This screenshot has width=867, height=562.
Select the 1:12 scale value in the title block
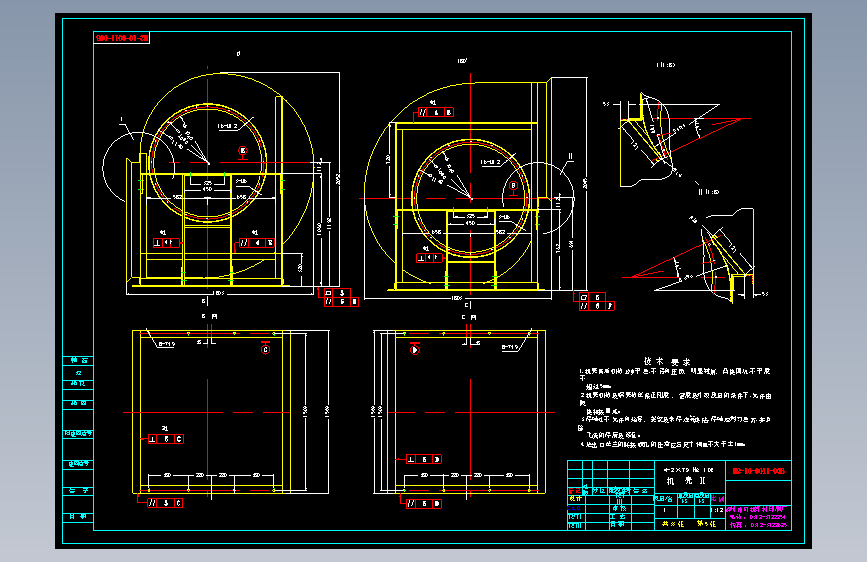pos(717,510)
